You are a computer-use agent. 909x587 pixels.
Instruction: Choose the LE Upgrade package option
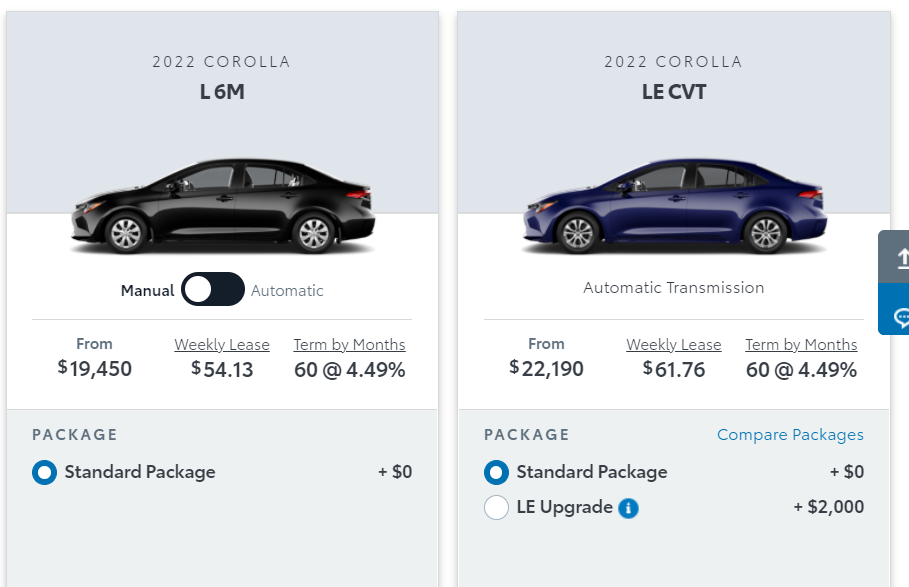coord(497,507)
